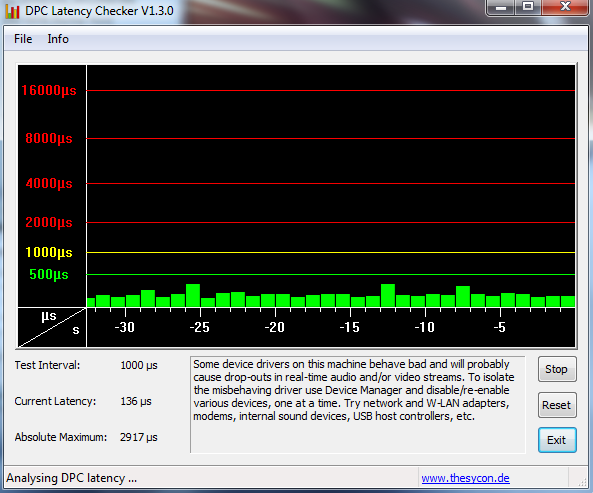Click the 1000µs yellow threshold label
593x493 pixels.
49,252
